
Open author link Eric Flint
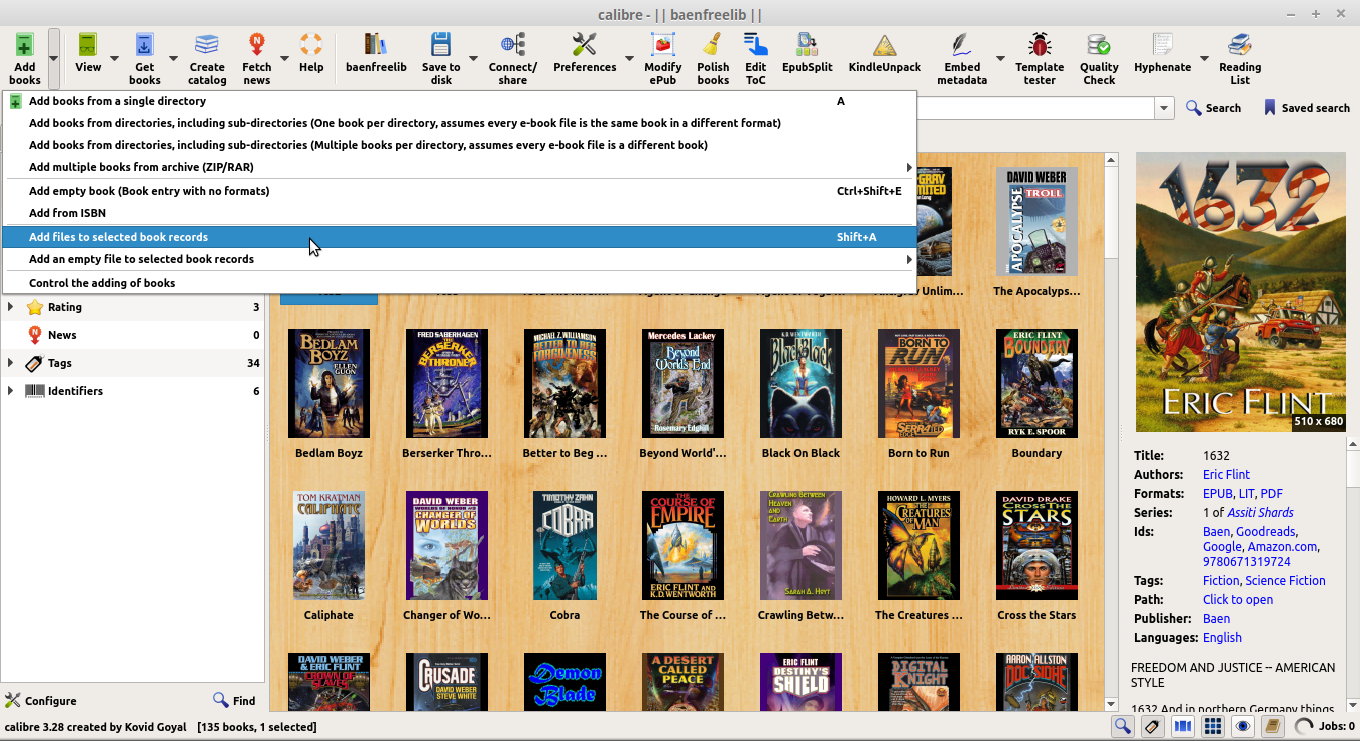pos(1226,475)
